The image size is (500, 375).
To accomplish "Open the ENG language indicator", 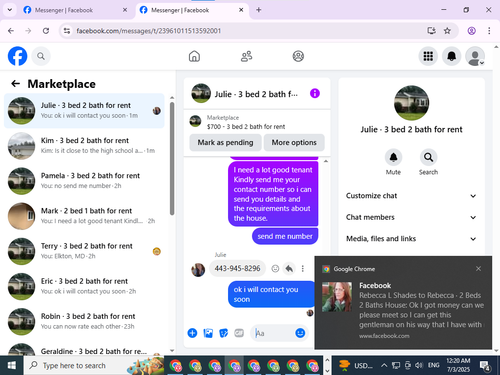I will 433,366.
